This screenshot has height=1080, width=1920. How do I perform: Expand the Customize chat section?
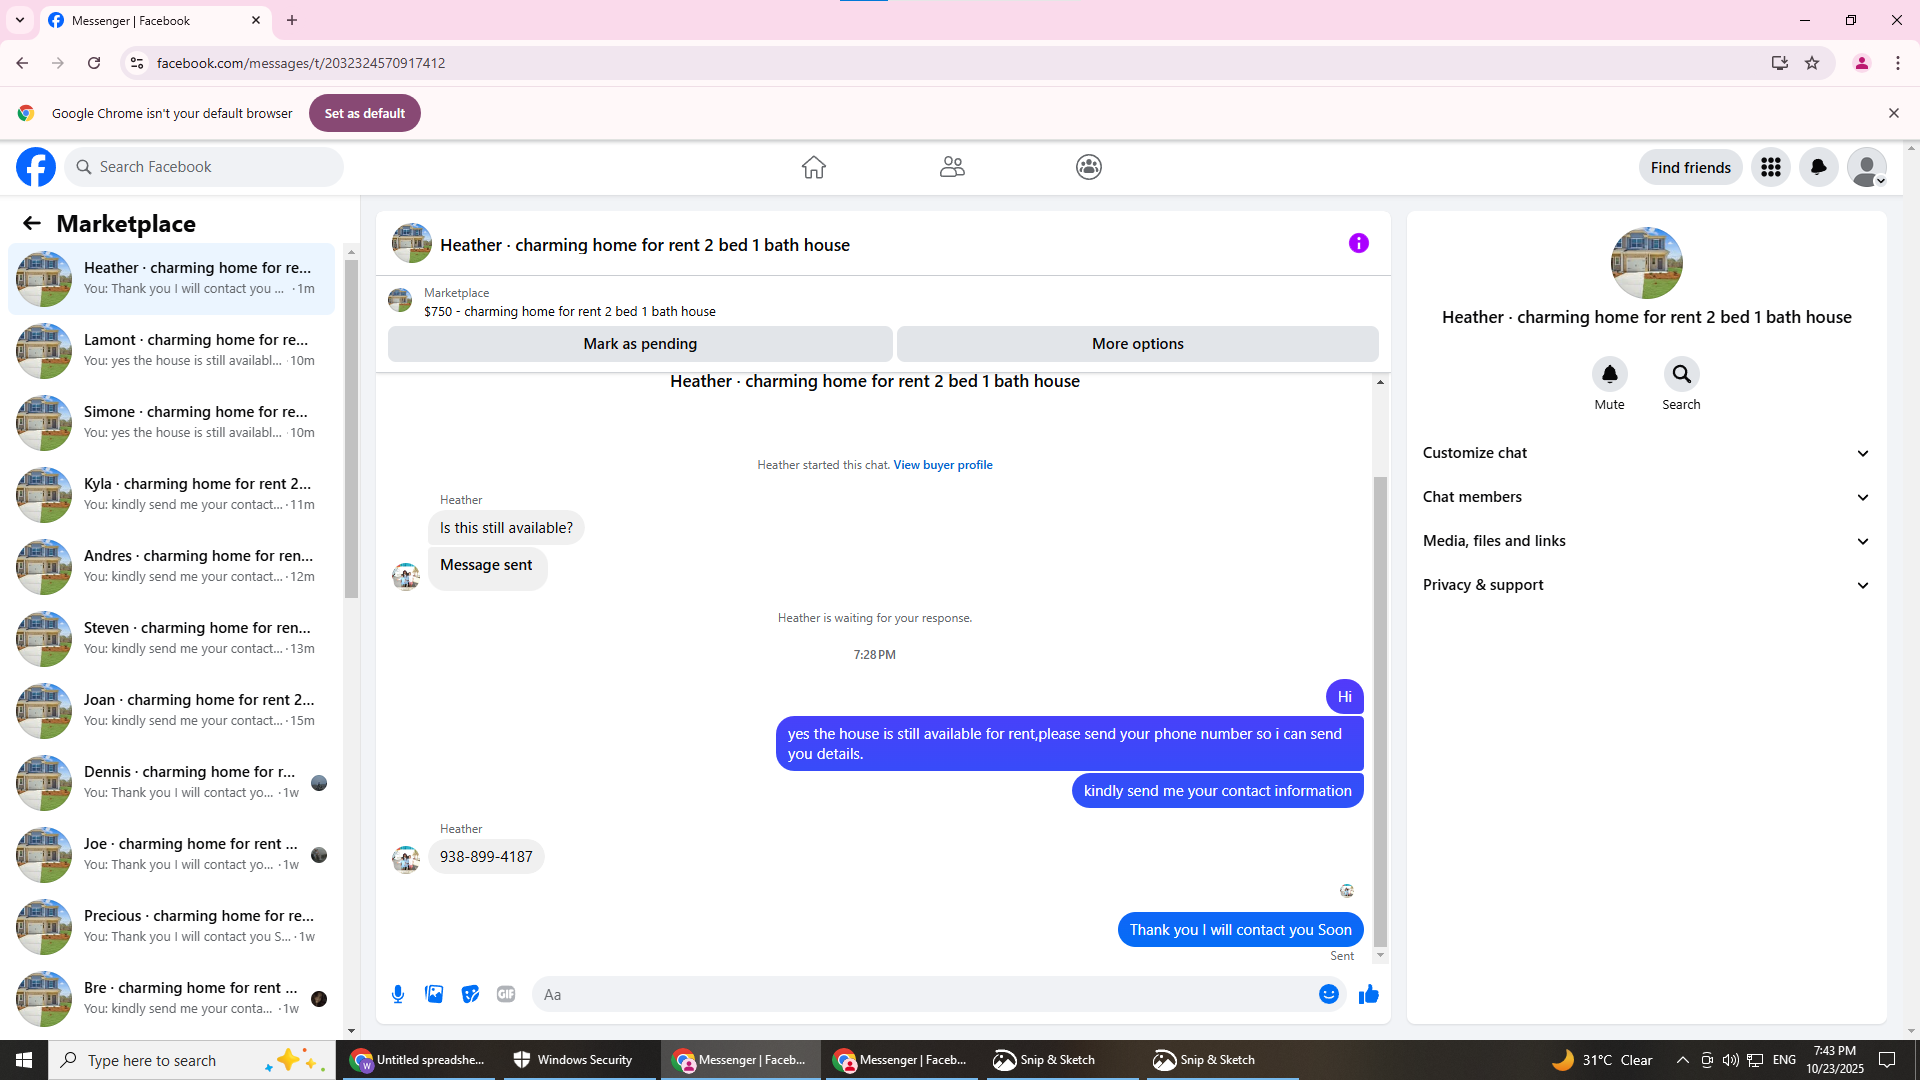(x=1646, y=453)
